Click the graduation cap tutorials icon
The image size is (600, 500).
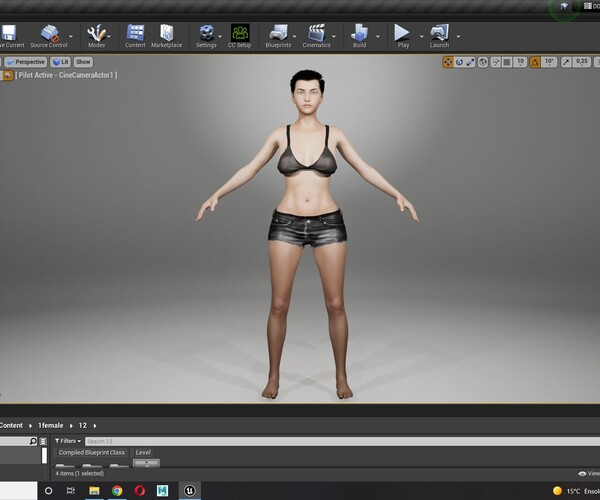tap(564, 6)
